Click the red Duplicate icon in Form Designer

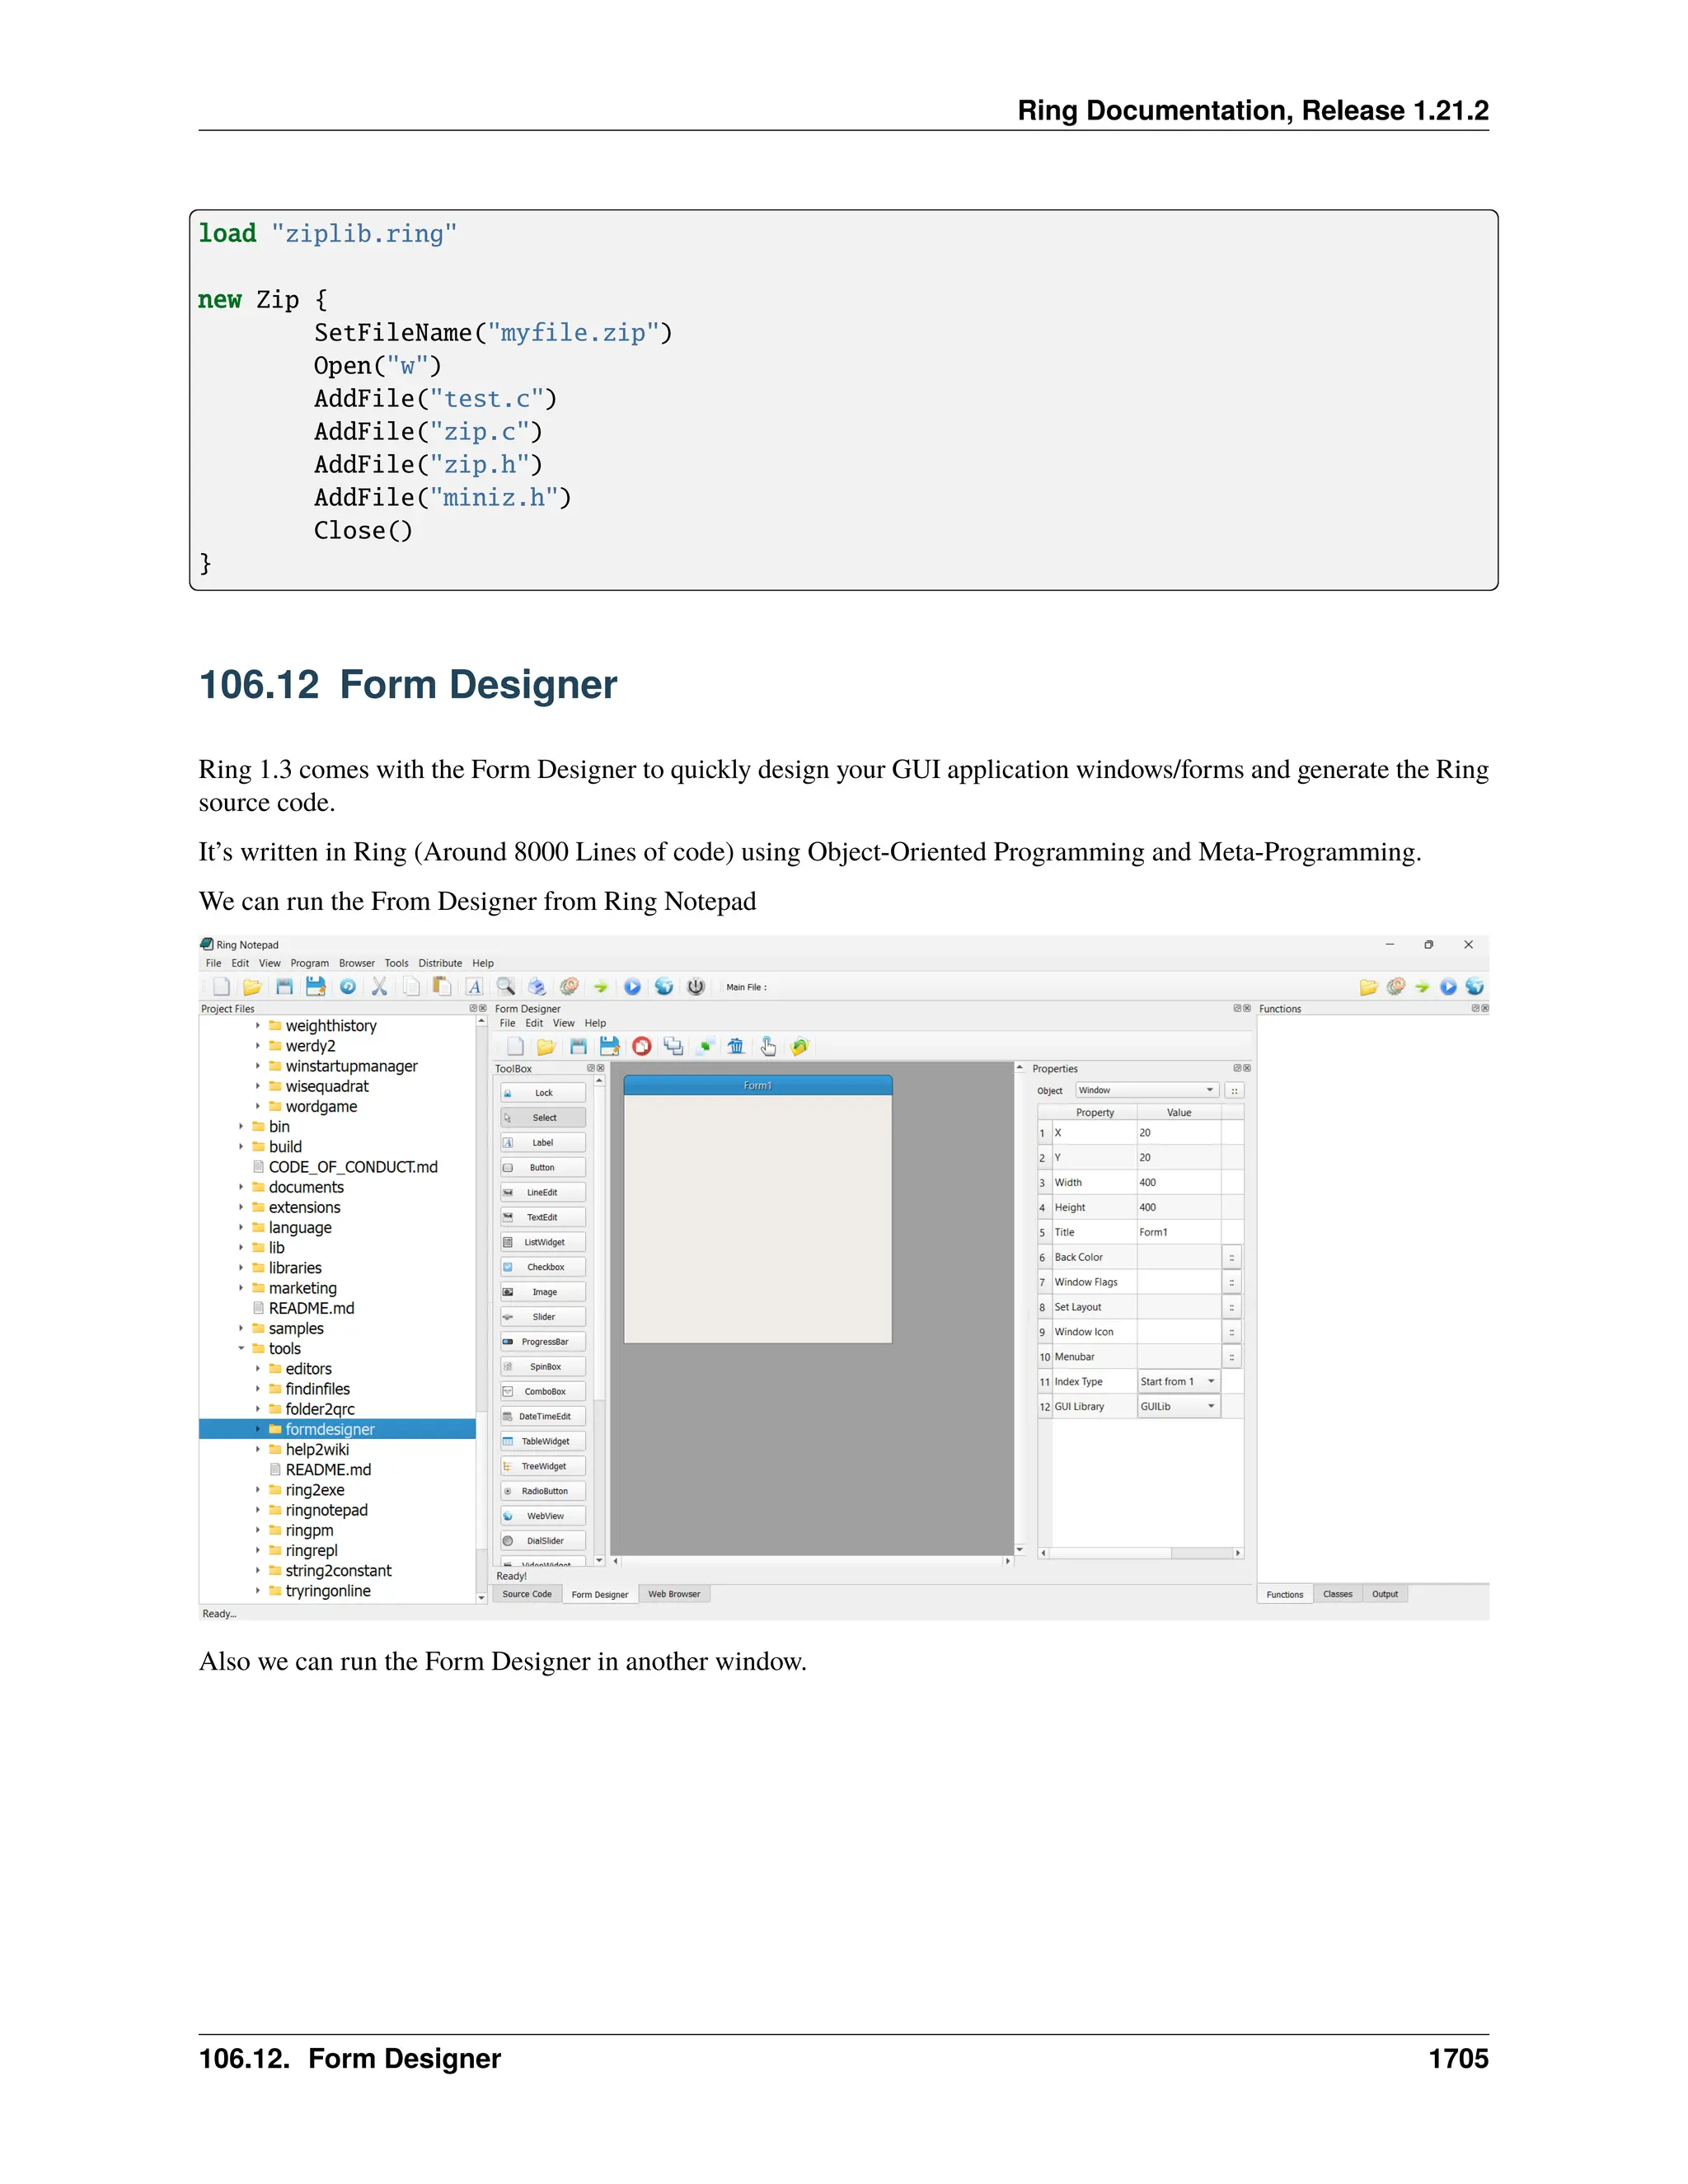pos(642,1047)
